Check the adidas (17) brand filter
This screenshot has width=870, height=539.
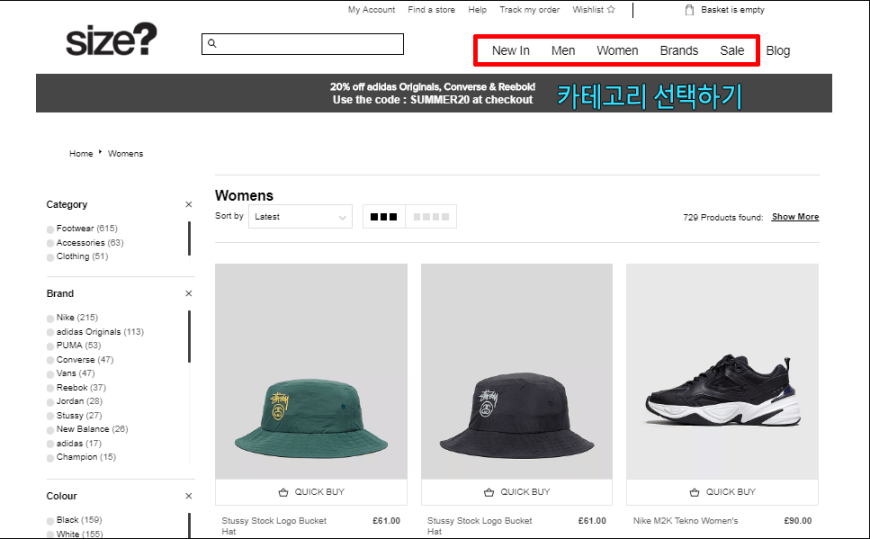click(x=50, y=444)
